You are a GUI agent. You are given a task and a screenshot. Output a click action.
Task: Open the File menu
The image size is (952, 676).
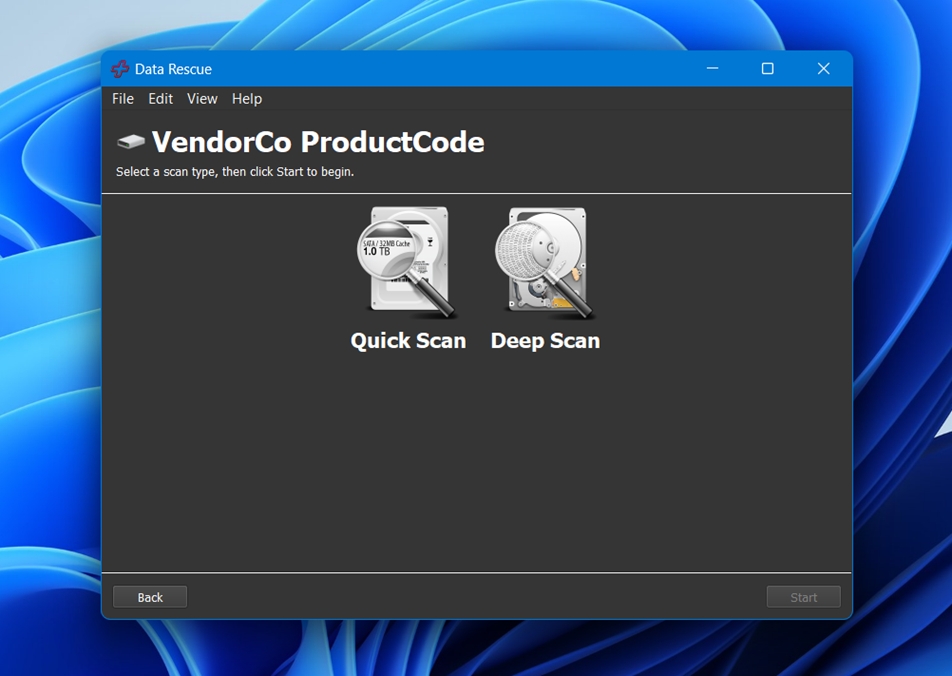click(122, 99)
